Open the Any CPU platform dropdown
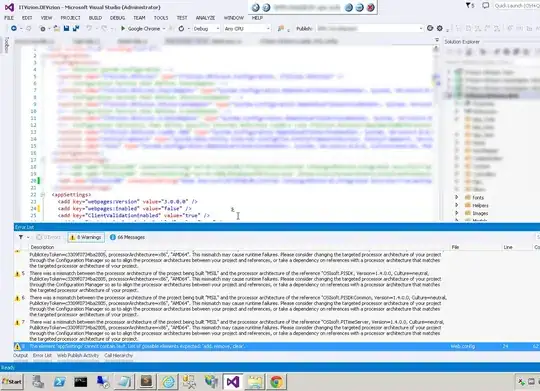This screenshot has height=391, width=540. [x=247, y=29]
